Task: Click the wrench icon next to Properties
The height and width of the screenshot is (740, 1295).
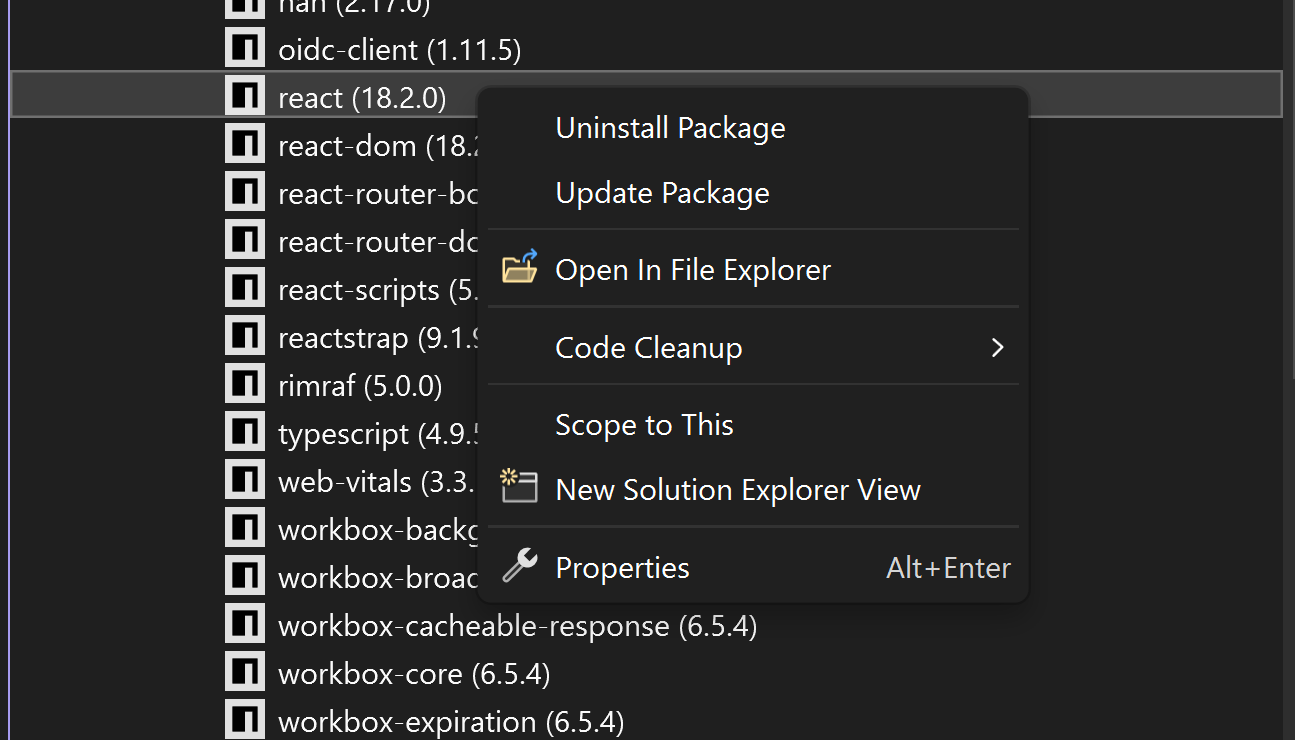Action: 519,567
